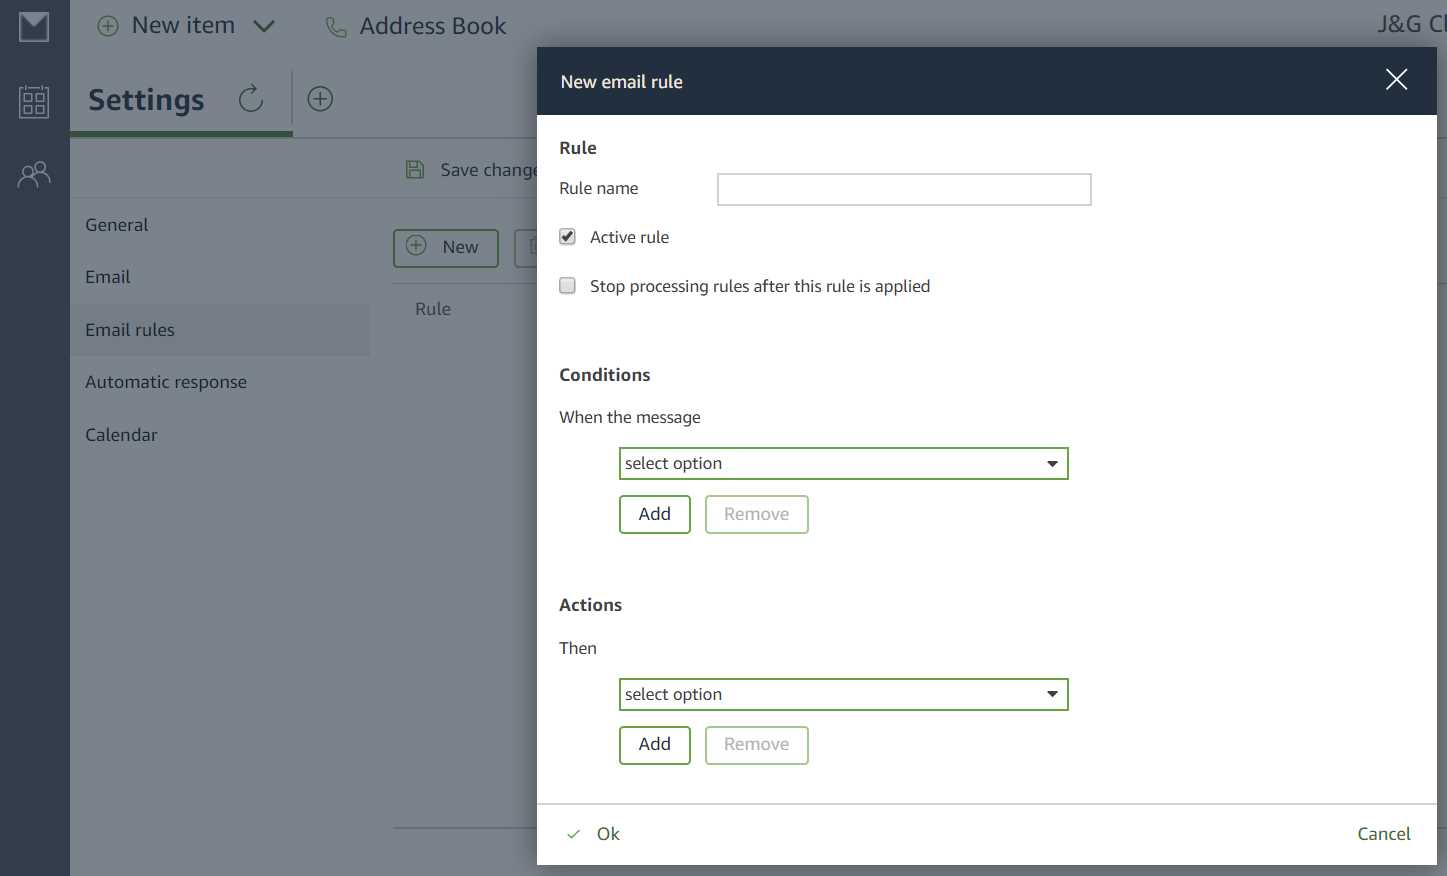Open Automatic response settings
The width and height of the screenshot is (1447, 876).
tap(166, 382)
